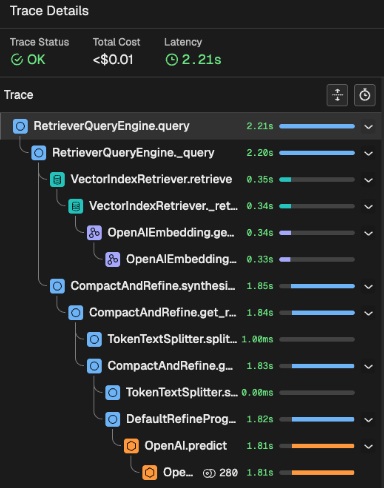Collapse the CompactAndRefine.get_r... chevron
This screenshot has width=384, height=488.
pyautogui.click(x=368, y=313)
